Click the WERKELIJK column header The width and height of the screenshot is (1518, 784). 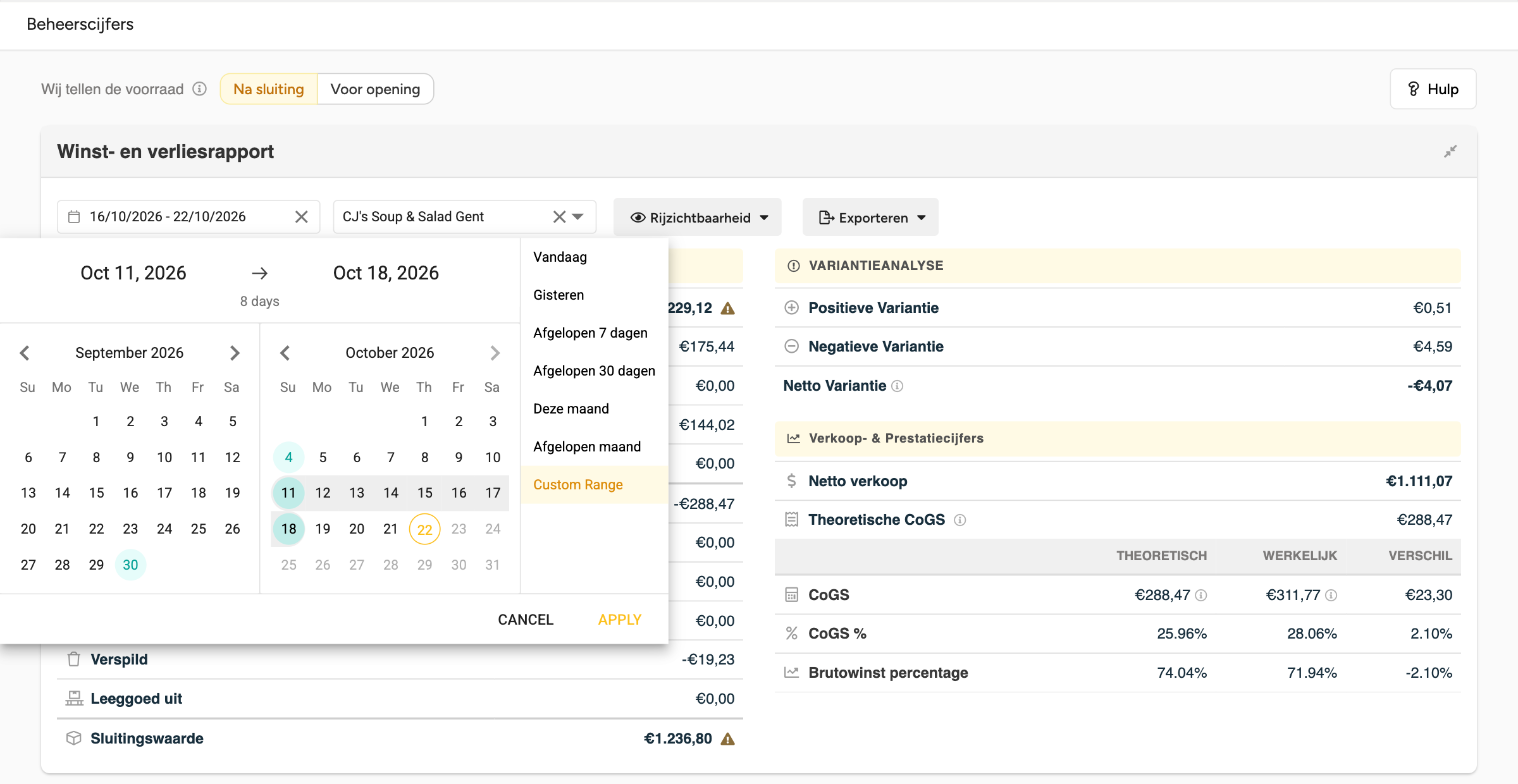(1300, 556)
